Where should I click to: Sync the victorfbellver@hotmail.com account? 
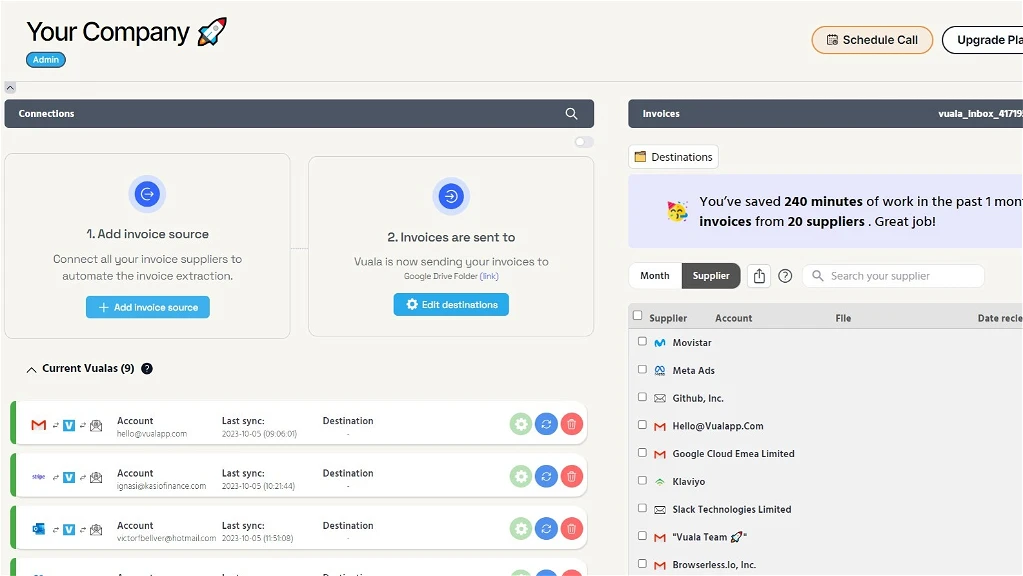tap(546, 528)
